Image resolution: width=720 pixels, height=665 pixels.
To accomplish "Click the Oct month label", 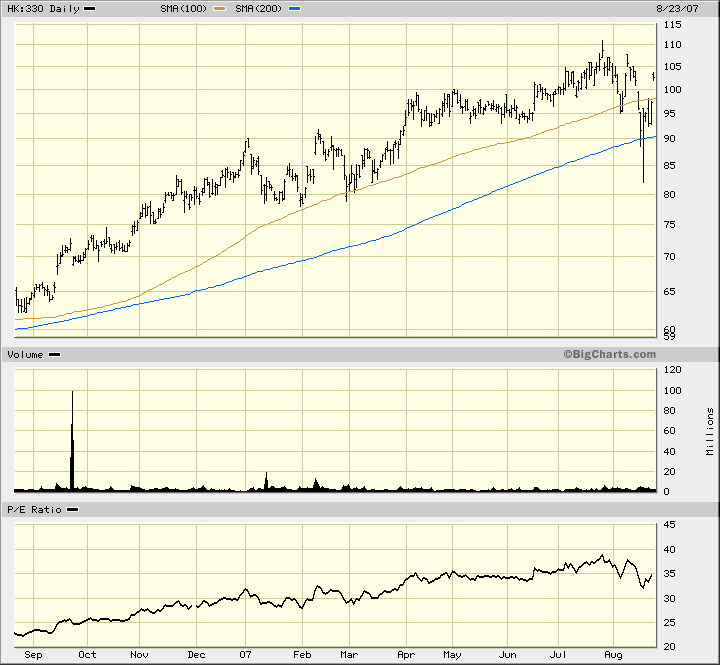I will coord(87,654).
